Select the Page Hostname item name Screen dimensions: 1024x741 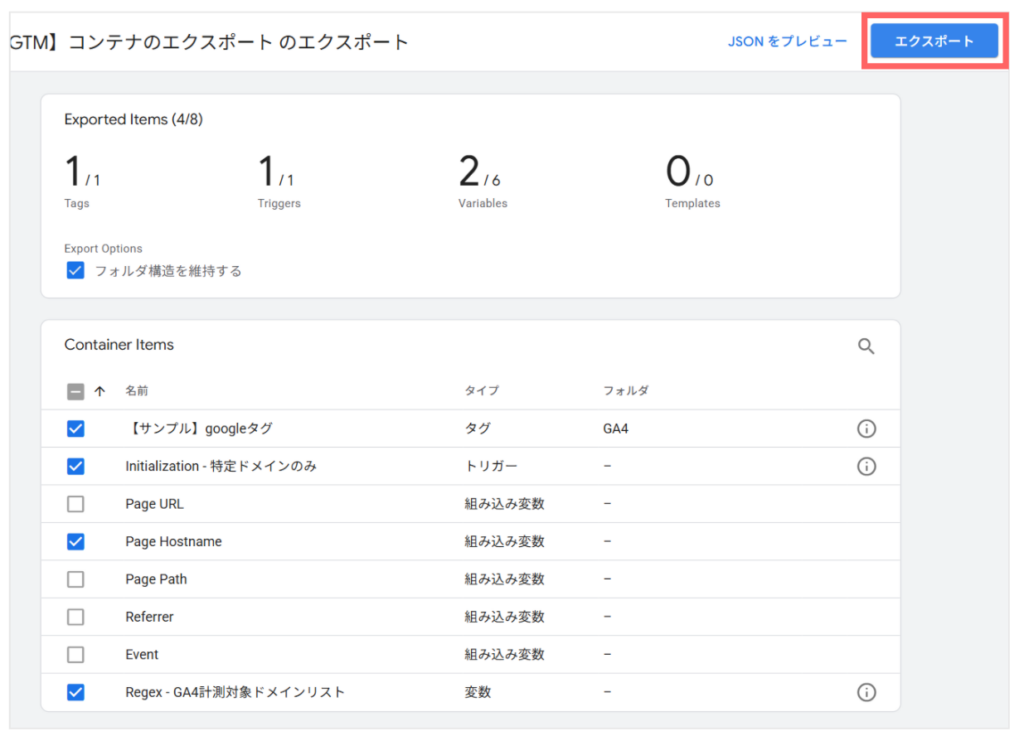pyautogui.click(x=173, y=541)
